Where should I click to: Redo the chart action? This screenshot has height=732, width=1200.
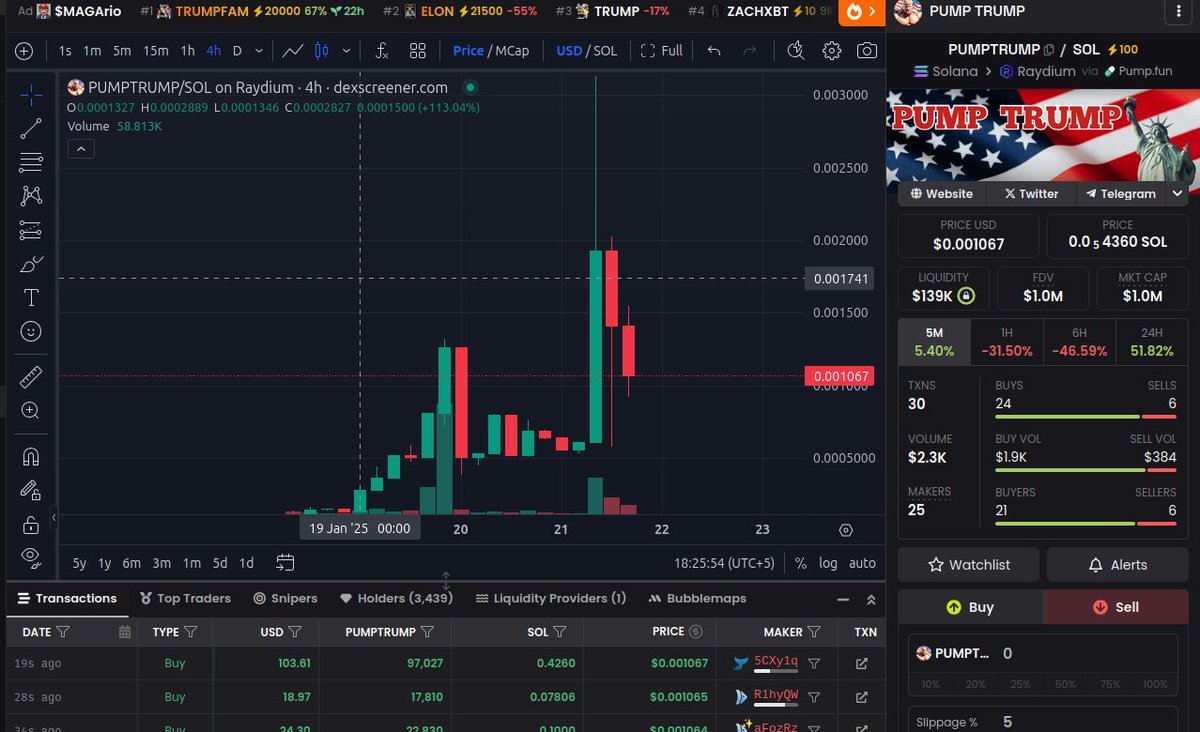[x=750, y=51]
